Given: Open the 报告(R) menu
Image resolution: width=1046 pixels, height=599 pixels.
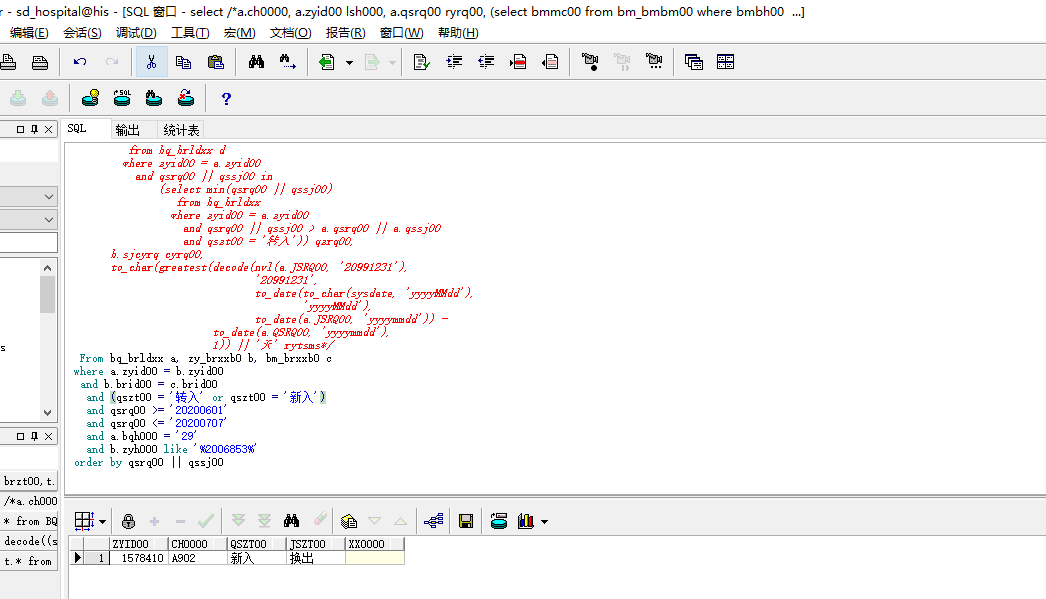Looking at the screenshot, I should (x=346, y=33).
